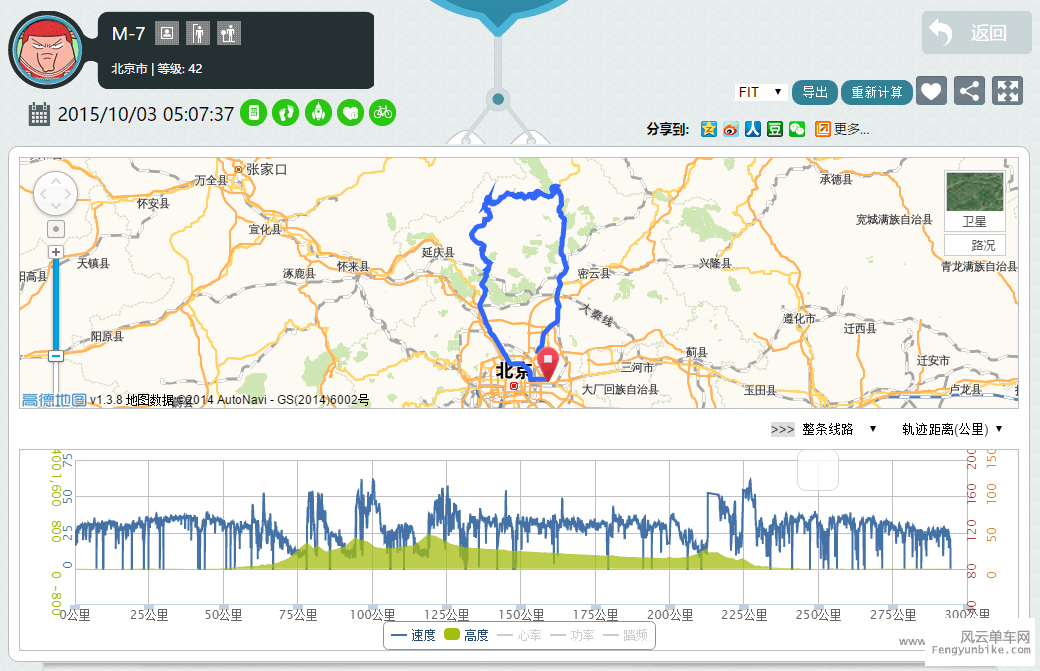The width and height of the screenshot is (1040, 671).
Task: Toggle the 路况 traffic layer
Action: pos(974,245)
